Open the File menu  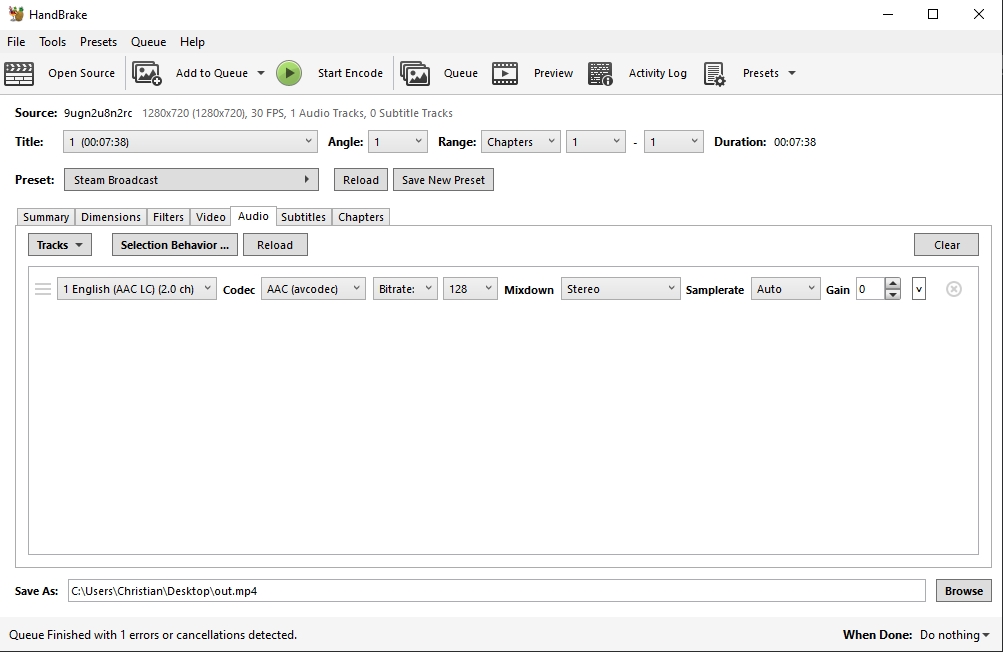click(x=16, y=42)
